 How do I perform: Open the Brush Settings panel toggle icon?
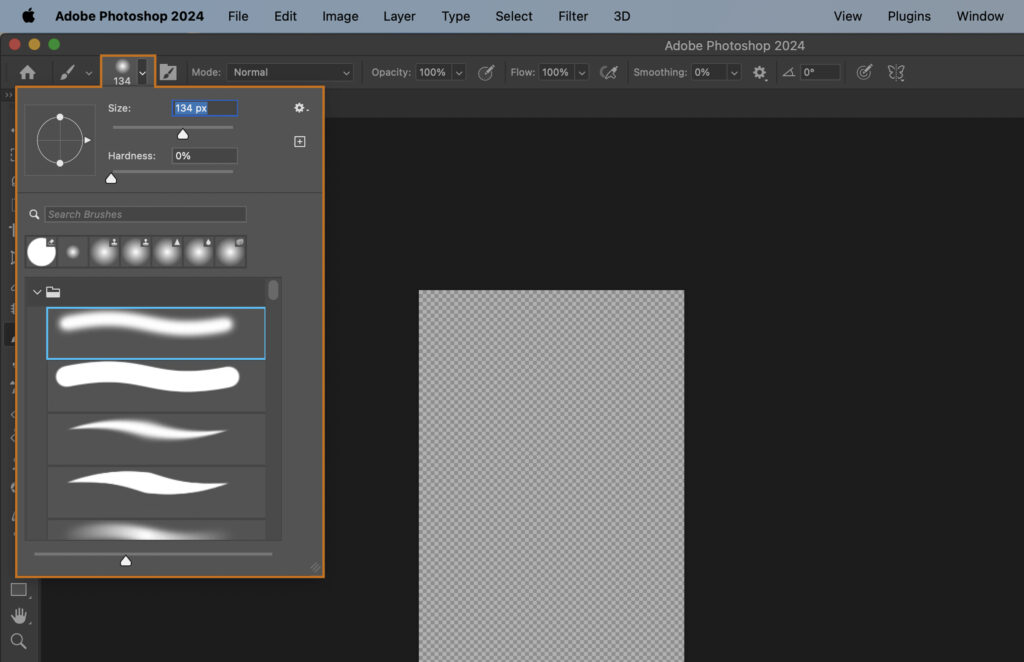coord(167,72)
